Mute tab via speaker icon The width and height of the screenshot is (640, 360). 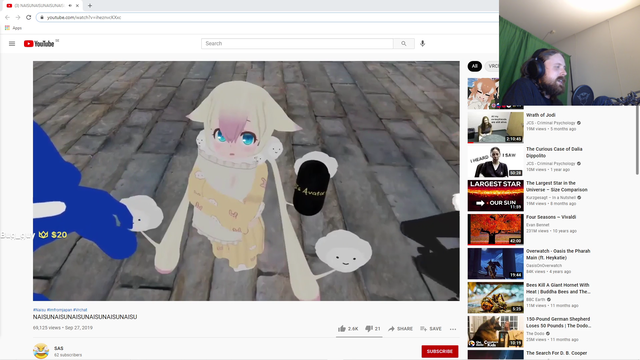tap(70, 6)
